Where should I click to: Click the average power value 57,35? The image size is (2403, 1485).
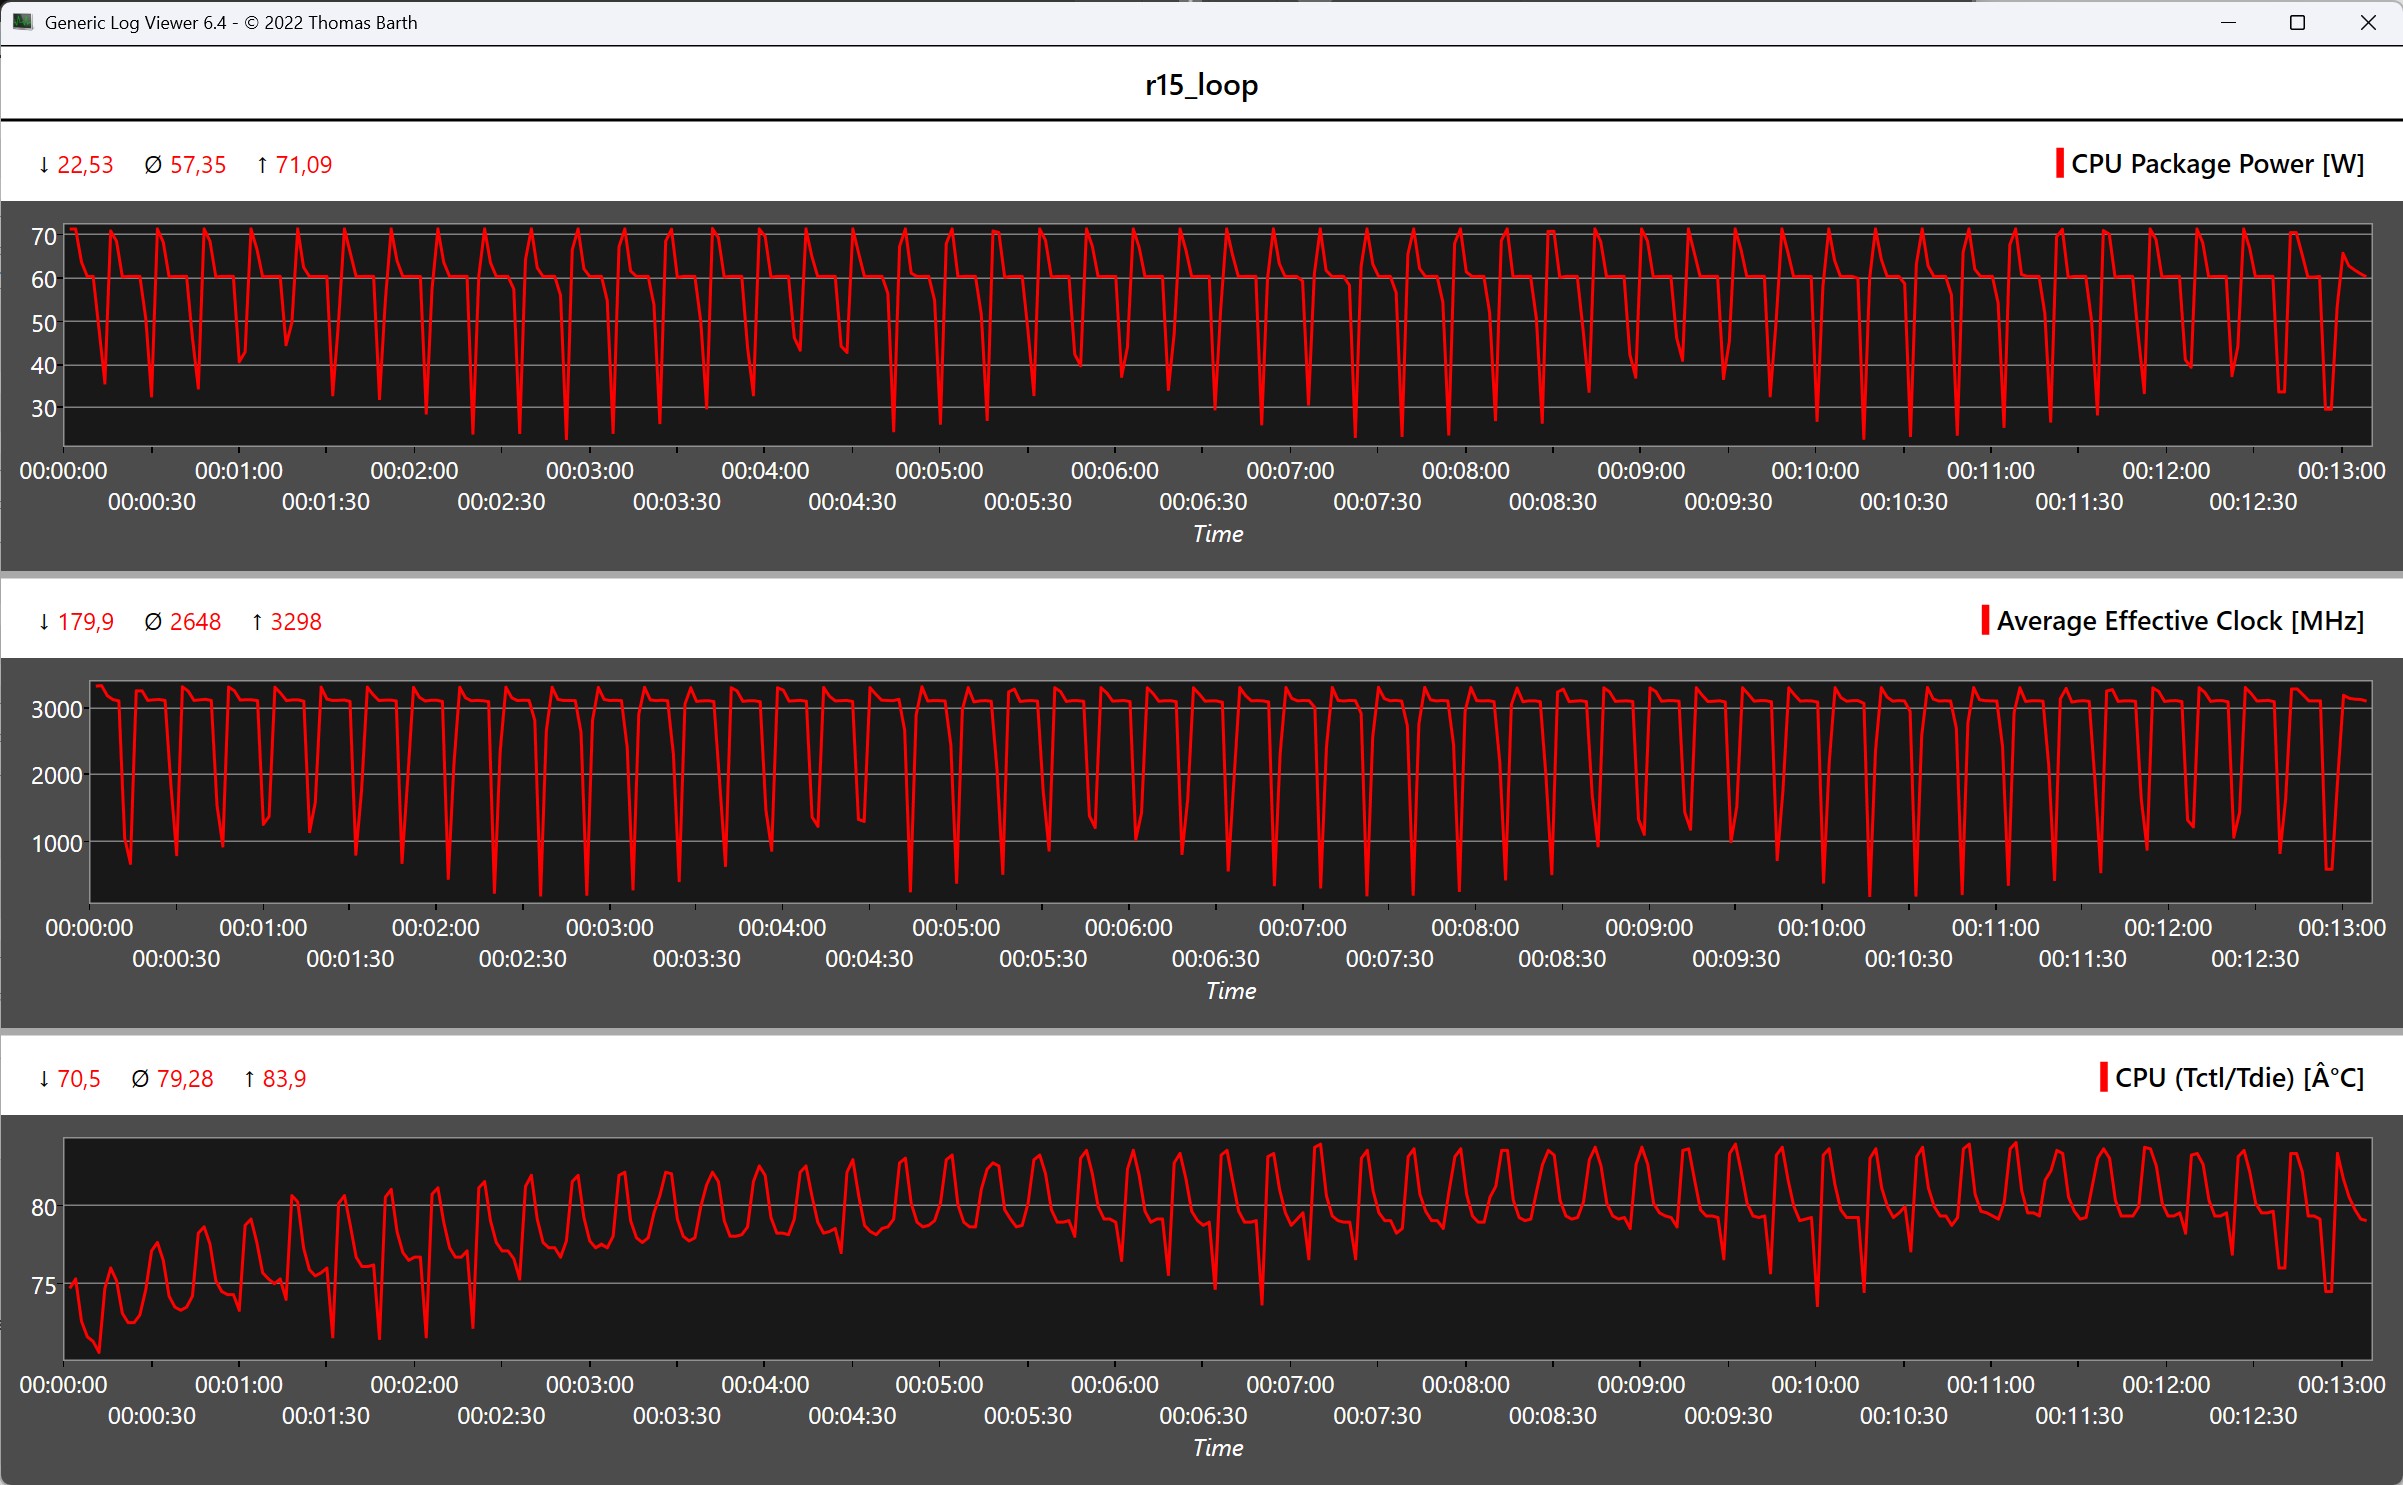[198, 165]
